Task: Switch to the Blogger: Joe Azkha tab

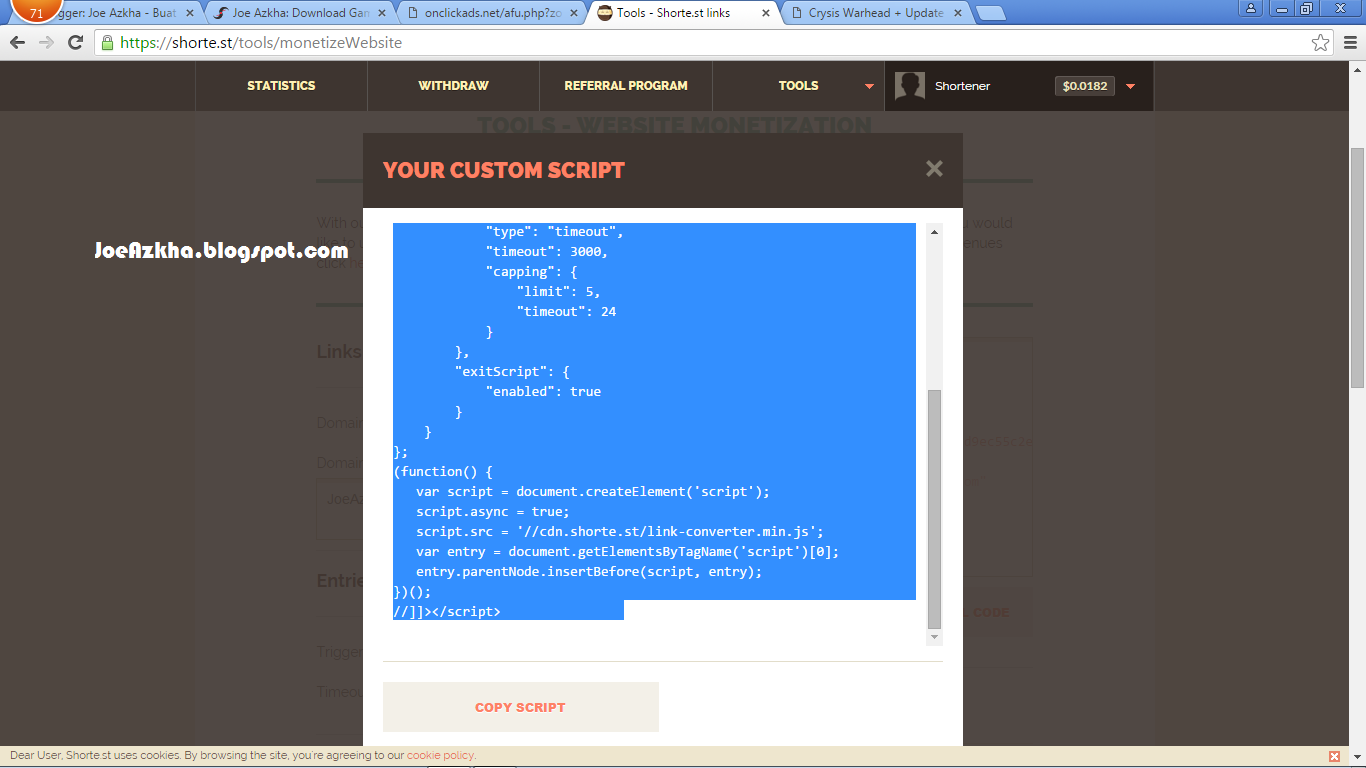Action: coord(106,13)
